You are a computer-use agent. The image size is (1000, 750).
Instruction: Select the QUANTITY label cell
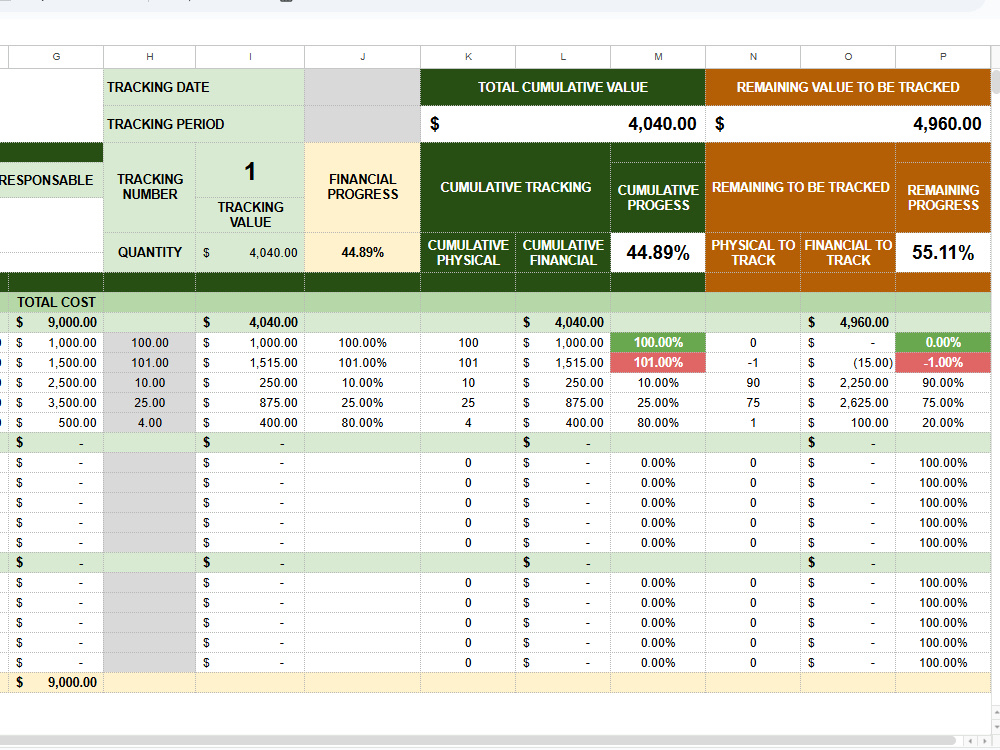(x=150, y=253)
